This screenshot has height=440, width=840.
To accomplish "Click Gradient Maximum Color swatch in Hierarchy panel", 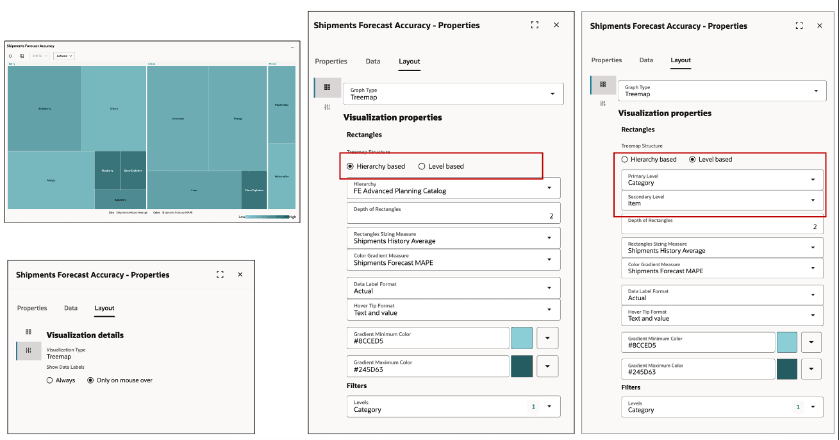I will [x=522, y=366].
